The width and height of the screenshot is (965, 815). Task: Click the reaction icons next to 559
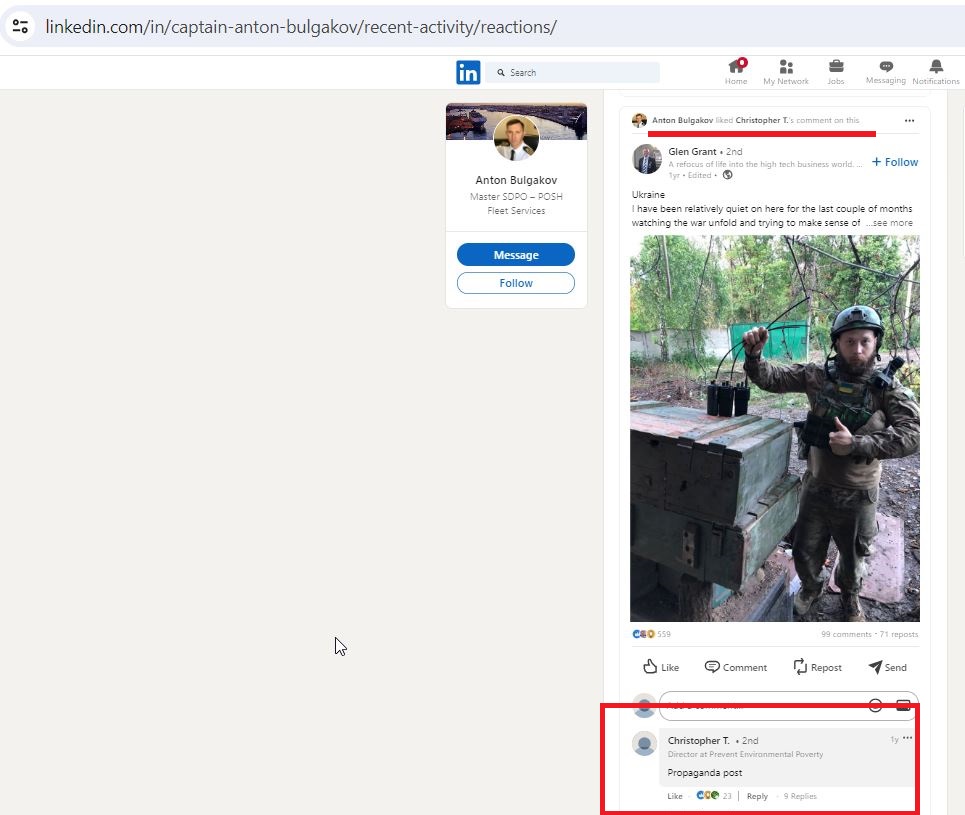[643, 634]
